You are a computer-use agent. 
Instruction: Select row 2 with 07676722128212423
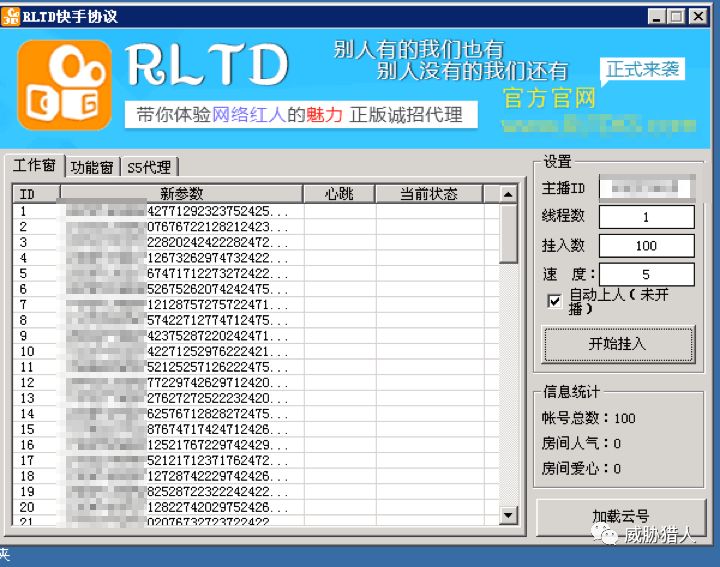(256, 227)
